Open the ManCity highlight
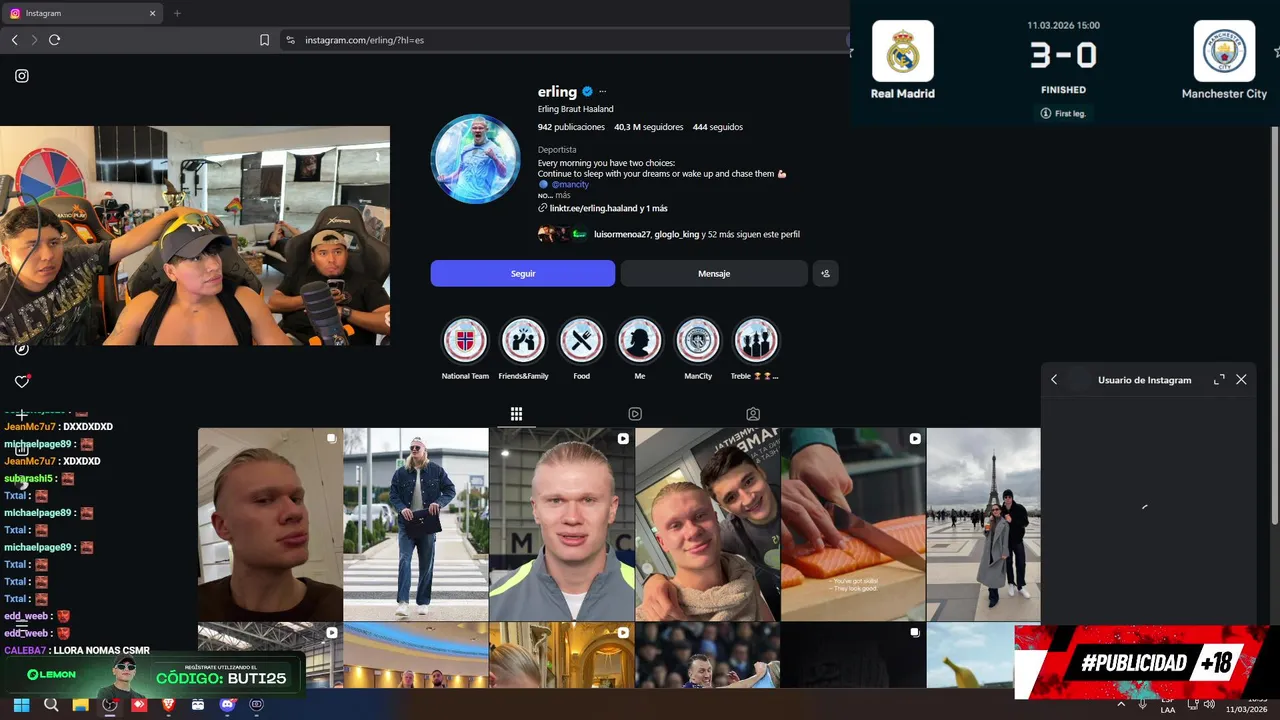Screen dimensions: 1280x720 click(x=698, y=341)
